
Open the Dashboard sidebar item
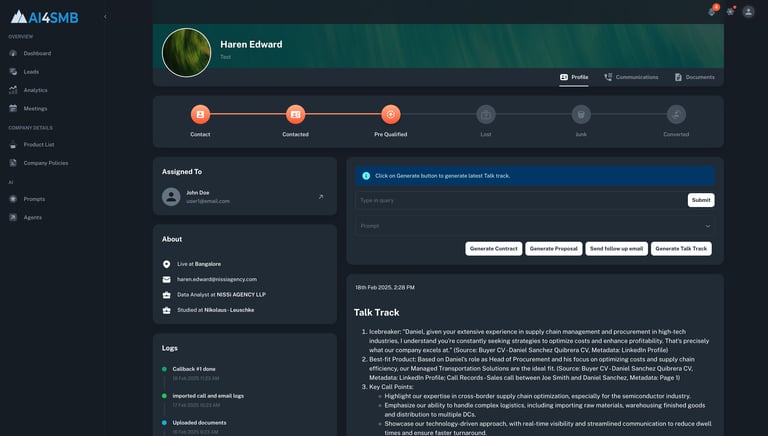point(37,53)
